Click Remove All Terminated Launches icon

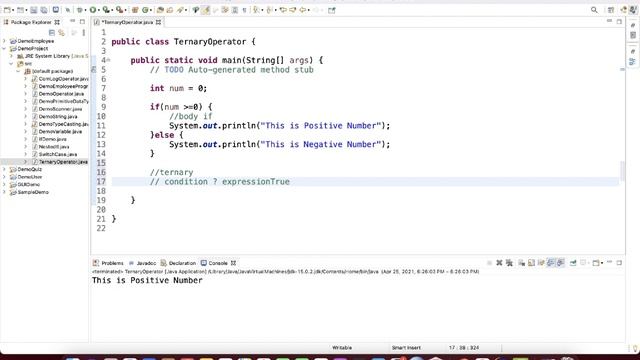pyautogui.click(x=509, y=263)
